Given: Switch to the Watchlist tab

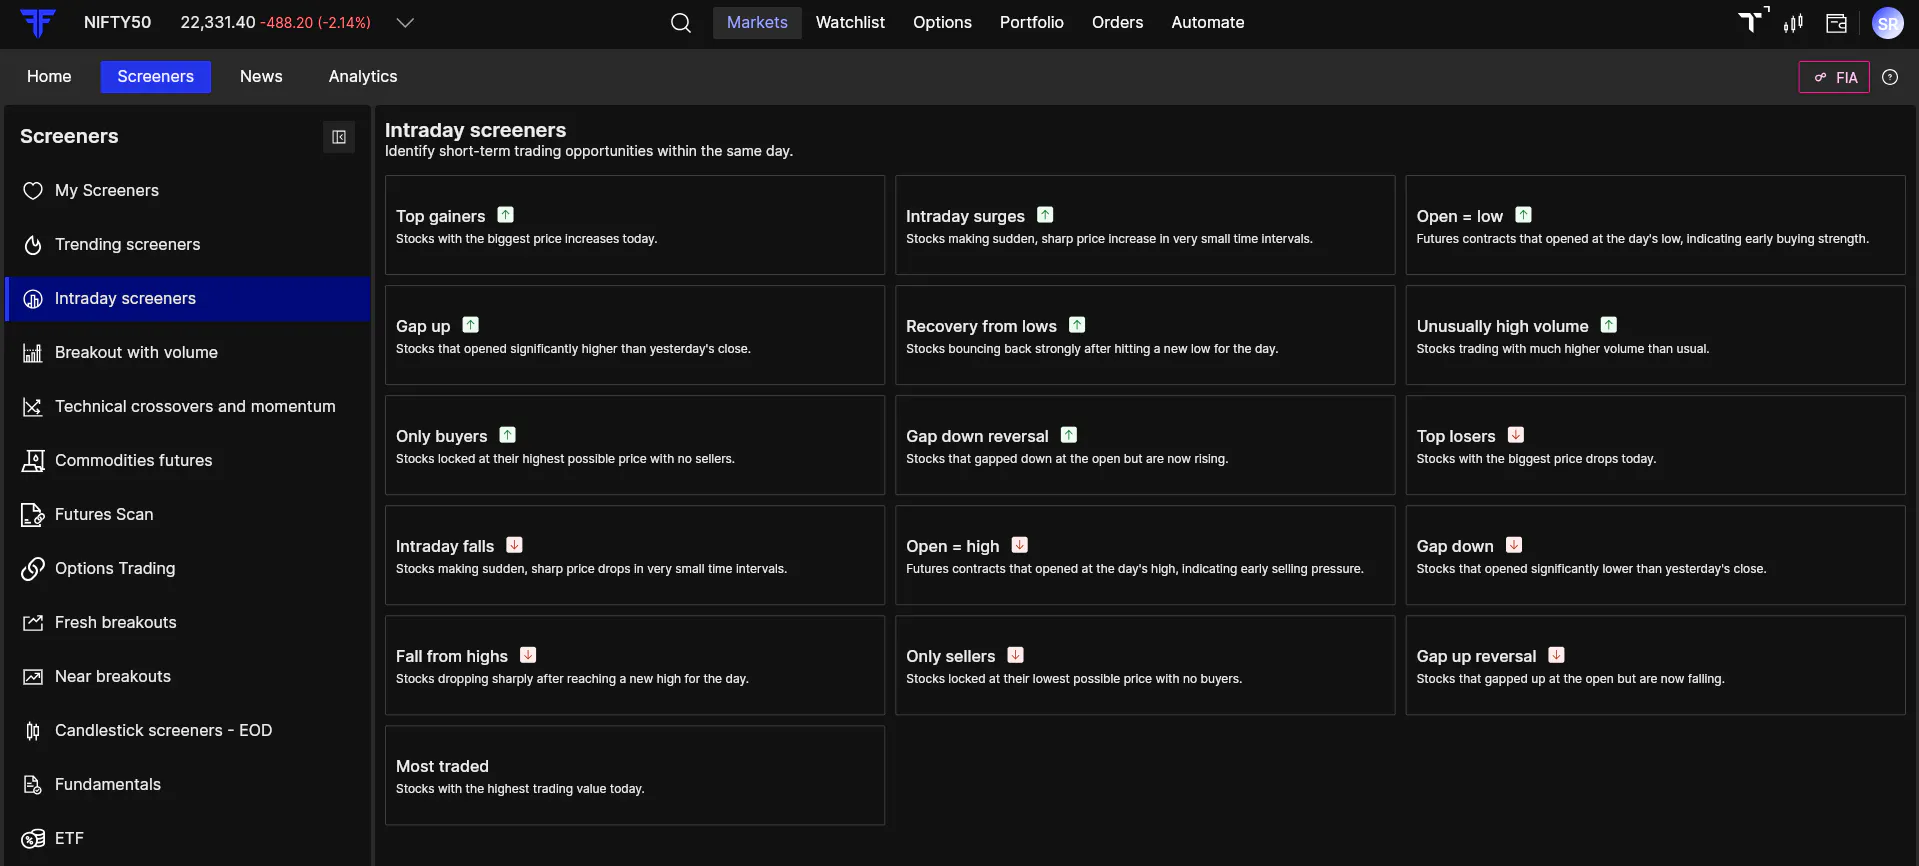Looking at the screenshot, I should point(850,23).
